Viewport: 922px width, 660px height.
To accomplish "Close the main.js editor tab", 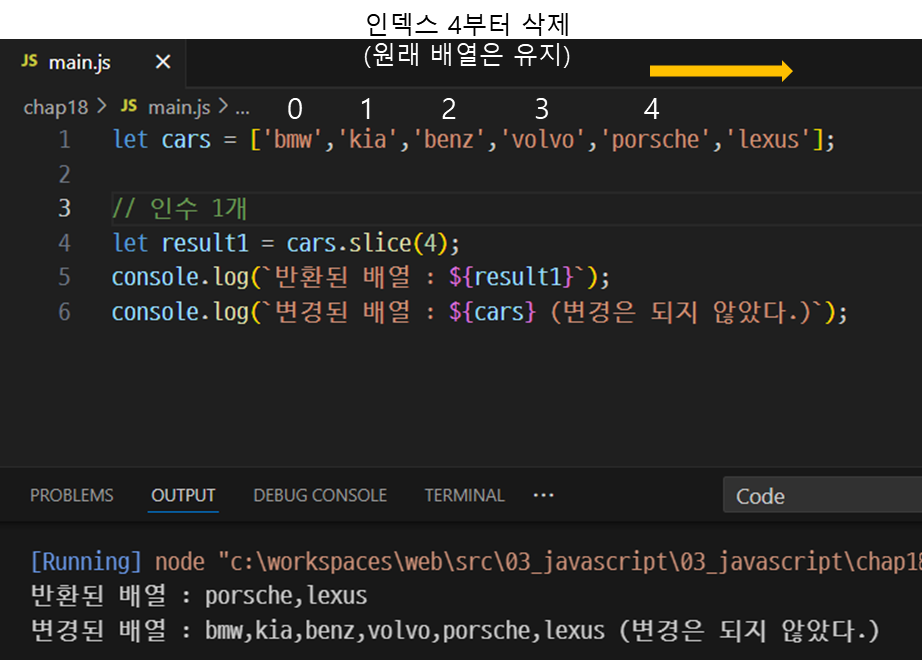I will (x=163, y=62).
